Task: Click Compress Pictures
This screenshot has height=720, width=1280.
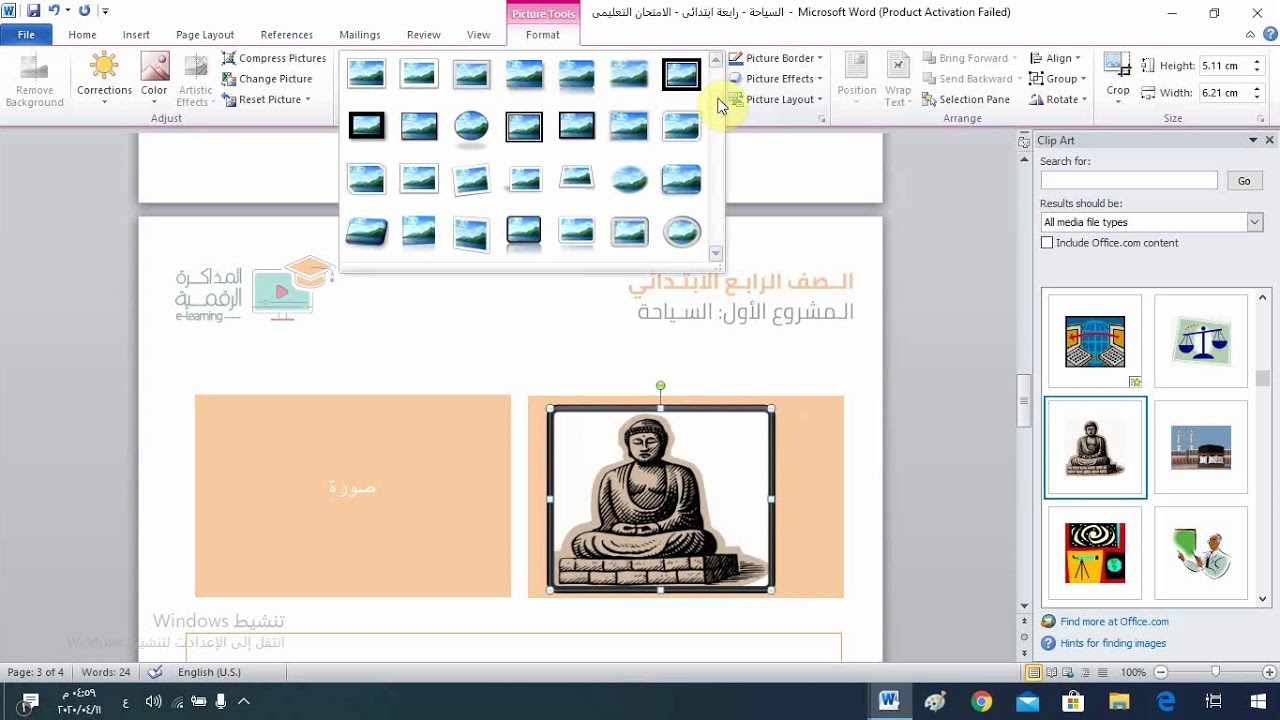Action: [x=274, y=58]
